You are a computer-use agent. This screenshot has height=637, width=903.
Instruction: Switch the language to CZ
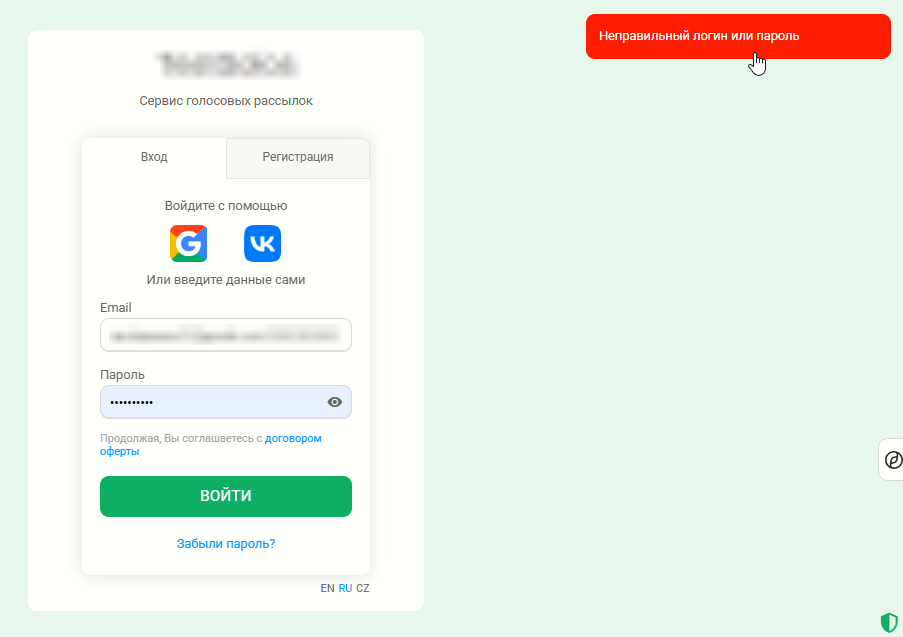[363, 588]
